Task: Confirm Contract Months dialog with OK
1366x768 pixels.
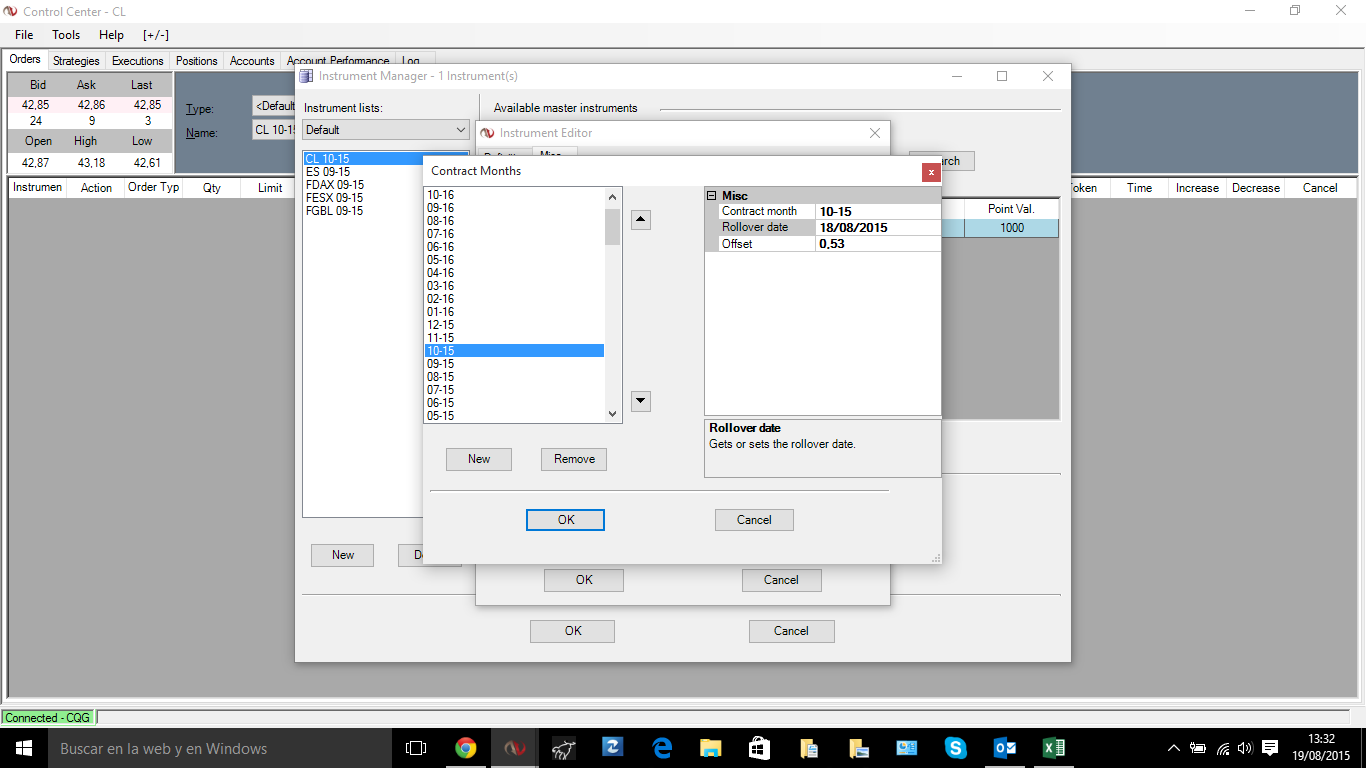Action: (x=566, y=520)
